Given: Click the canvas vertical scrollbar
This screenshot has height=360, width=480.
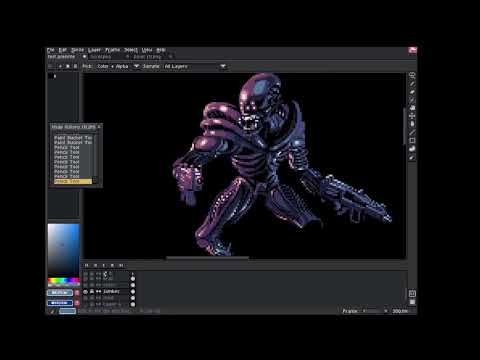Looking at the screenshot, I should pyautogui.click(x=405, y=127).
